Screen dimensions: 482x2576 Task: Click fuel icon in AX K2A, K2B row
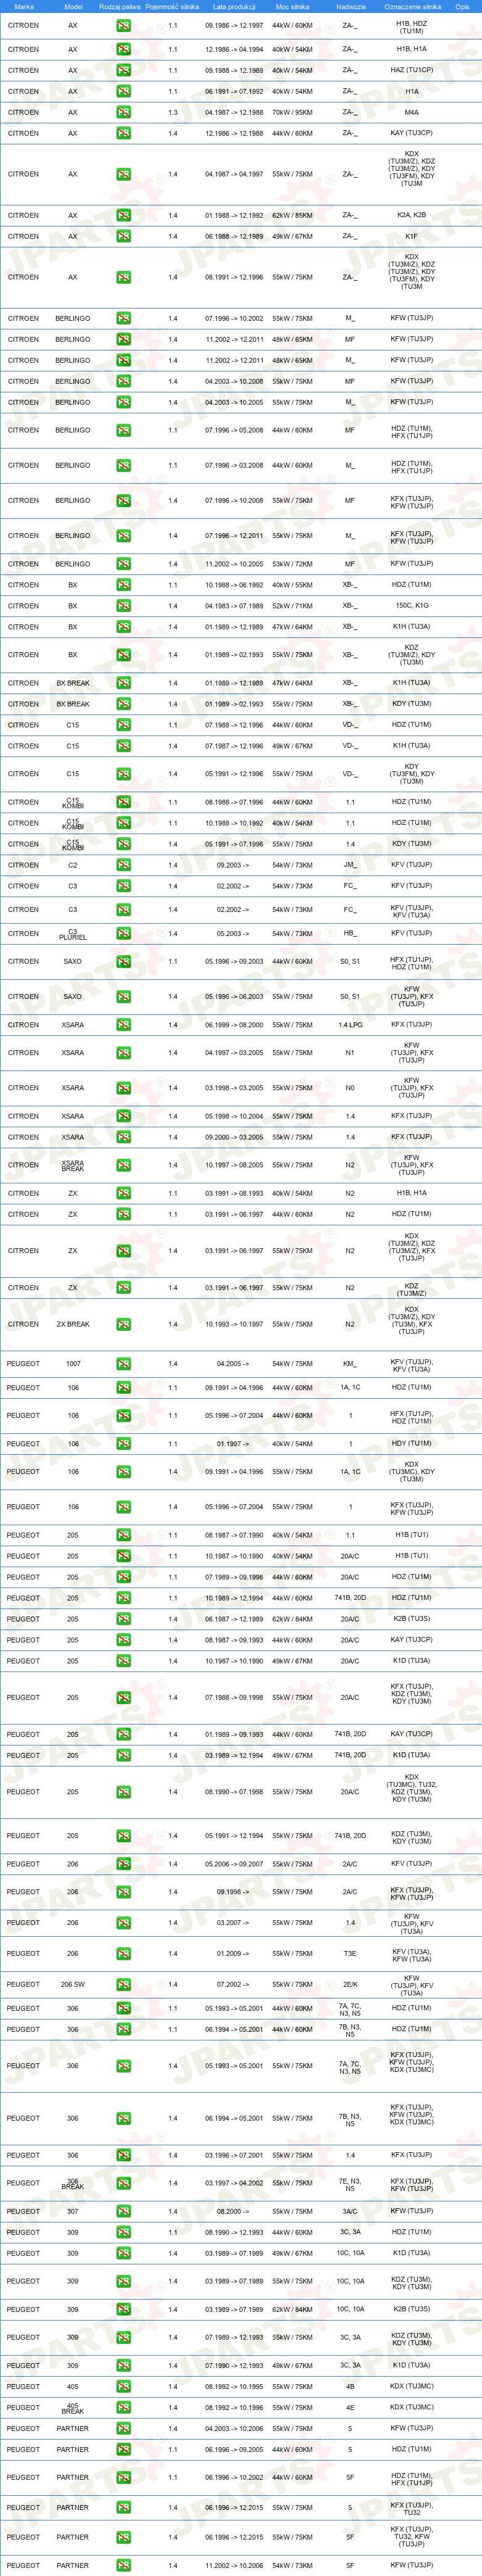[x=123, y=215]
